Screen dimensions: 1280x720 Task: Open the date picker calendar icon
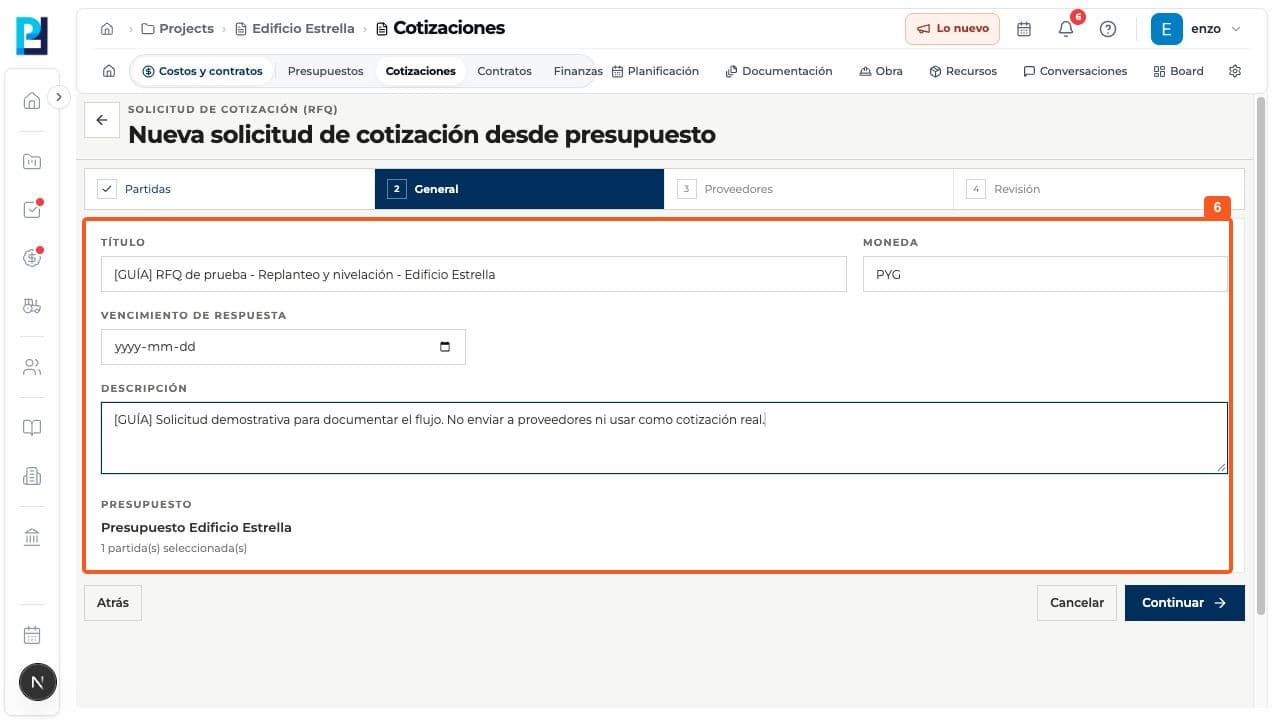point(445,347)
